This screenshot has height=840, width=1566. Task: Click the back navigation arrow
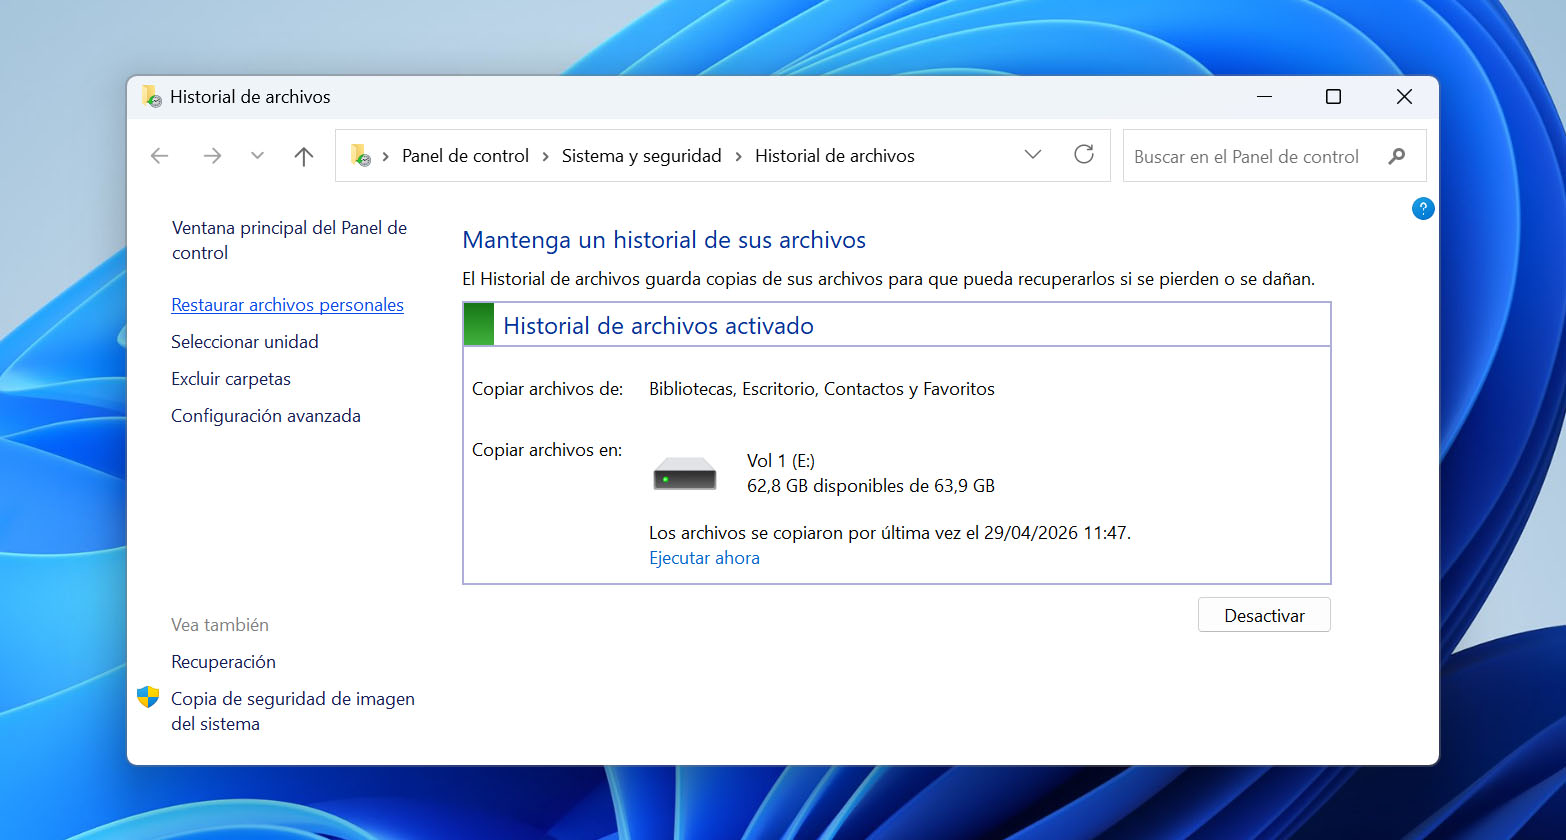pyautogui.click(x=159, y=156)
